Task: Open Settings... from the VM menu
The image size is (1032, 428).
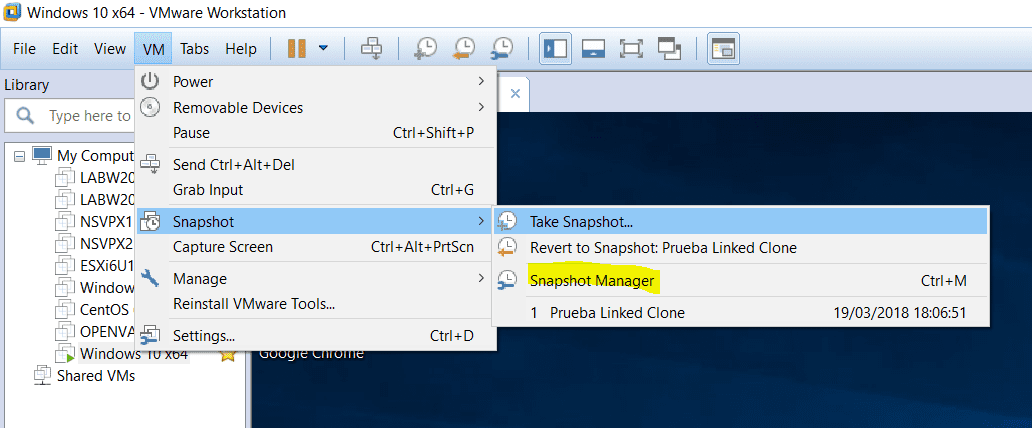Action: click(x=204, y=336)
